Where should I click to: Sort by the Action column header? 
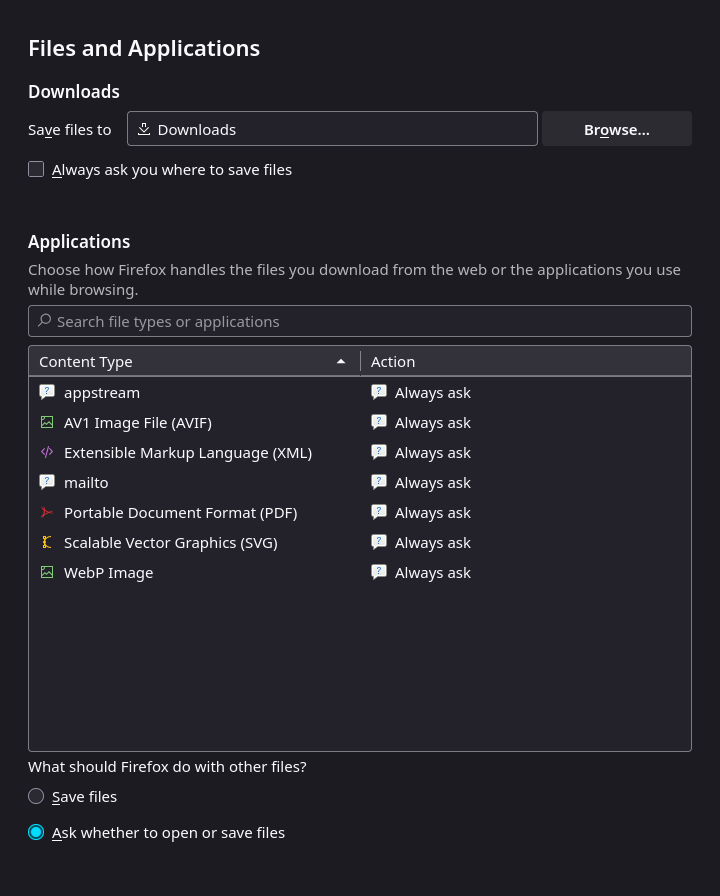coord(526,362)
